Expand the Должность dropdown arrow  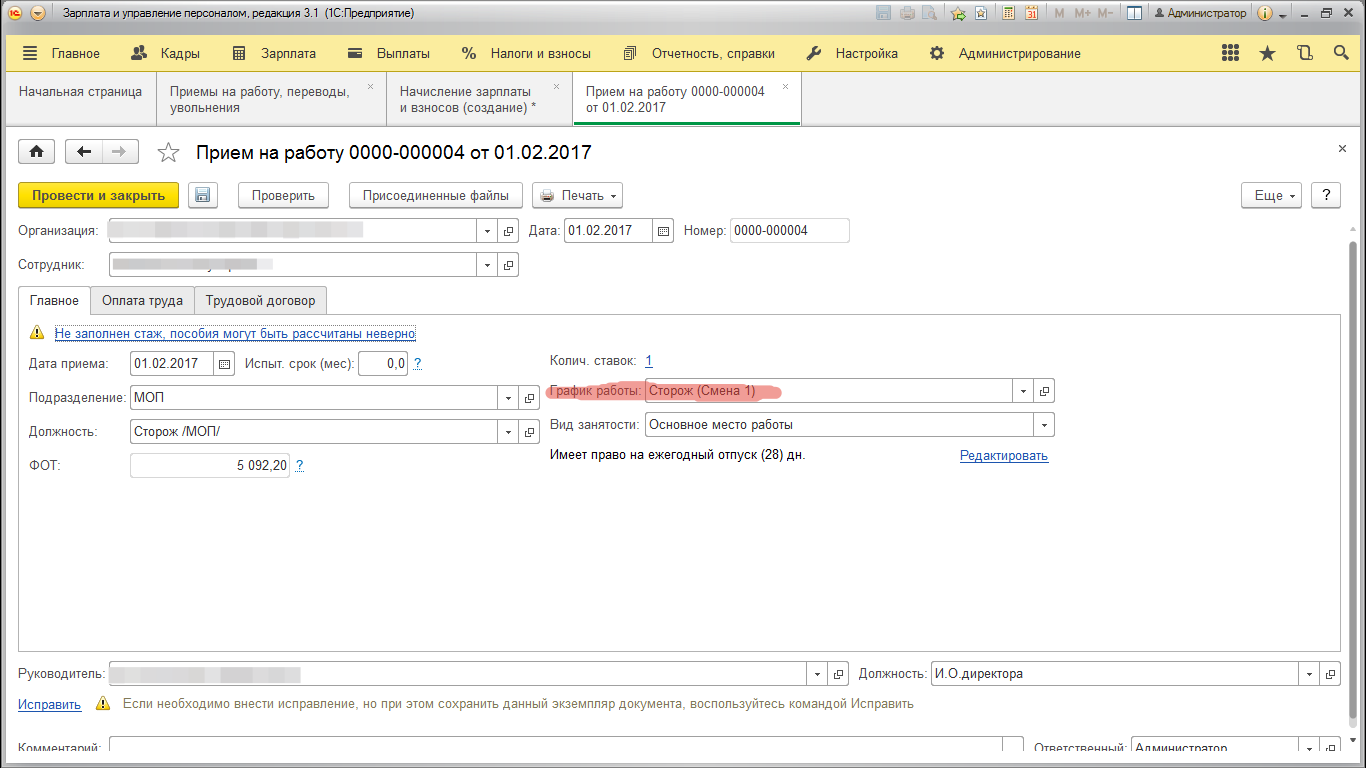coord(508,432)
